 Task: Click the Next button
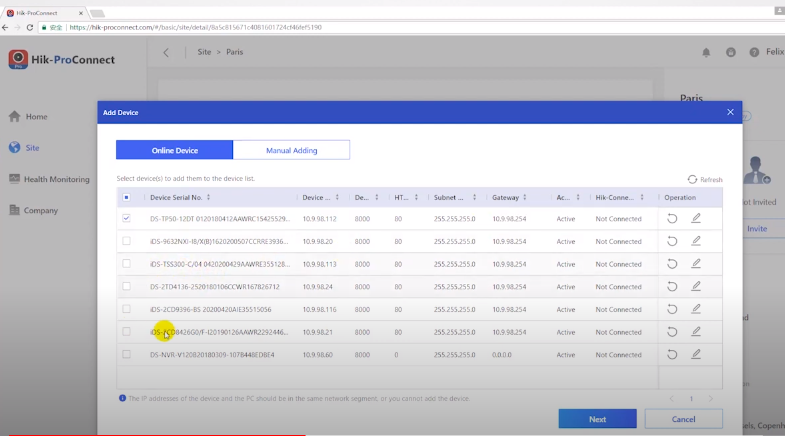(597, 419)
